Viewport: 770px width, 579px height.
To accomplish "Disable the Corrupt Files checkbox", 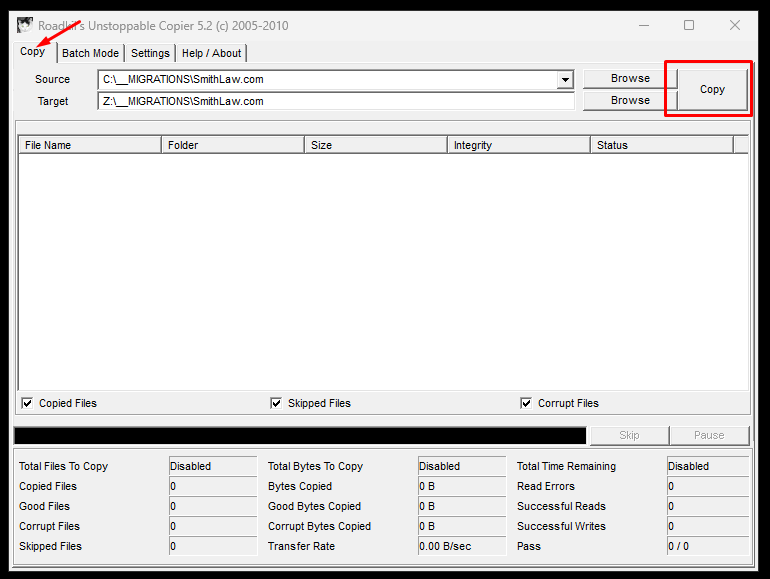I will (526, 403).
